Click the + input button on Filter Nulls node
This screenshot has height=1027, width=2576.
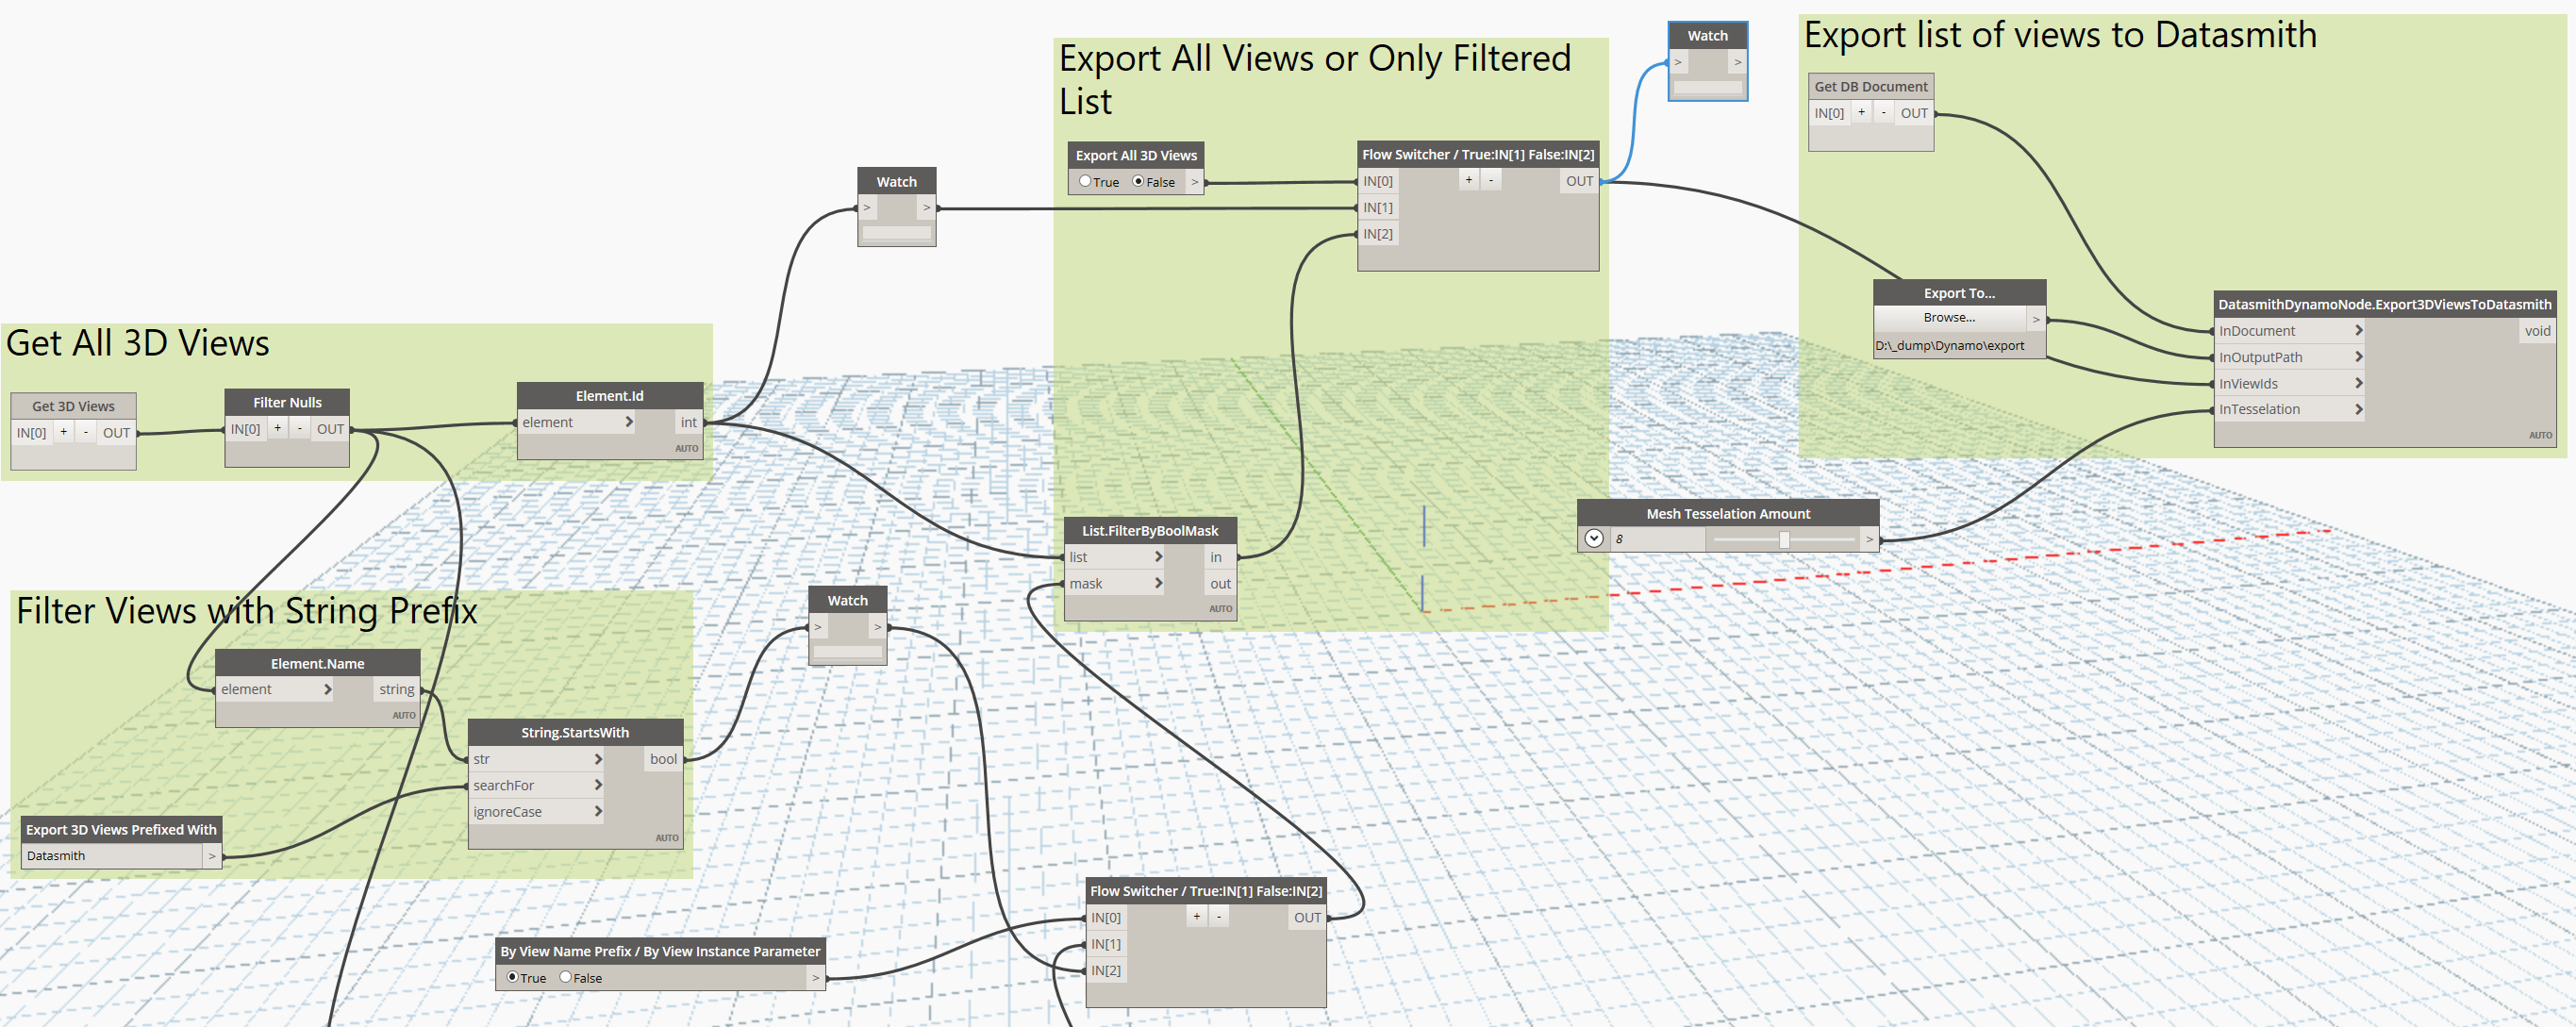click(x=278, y=427)
